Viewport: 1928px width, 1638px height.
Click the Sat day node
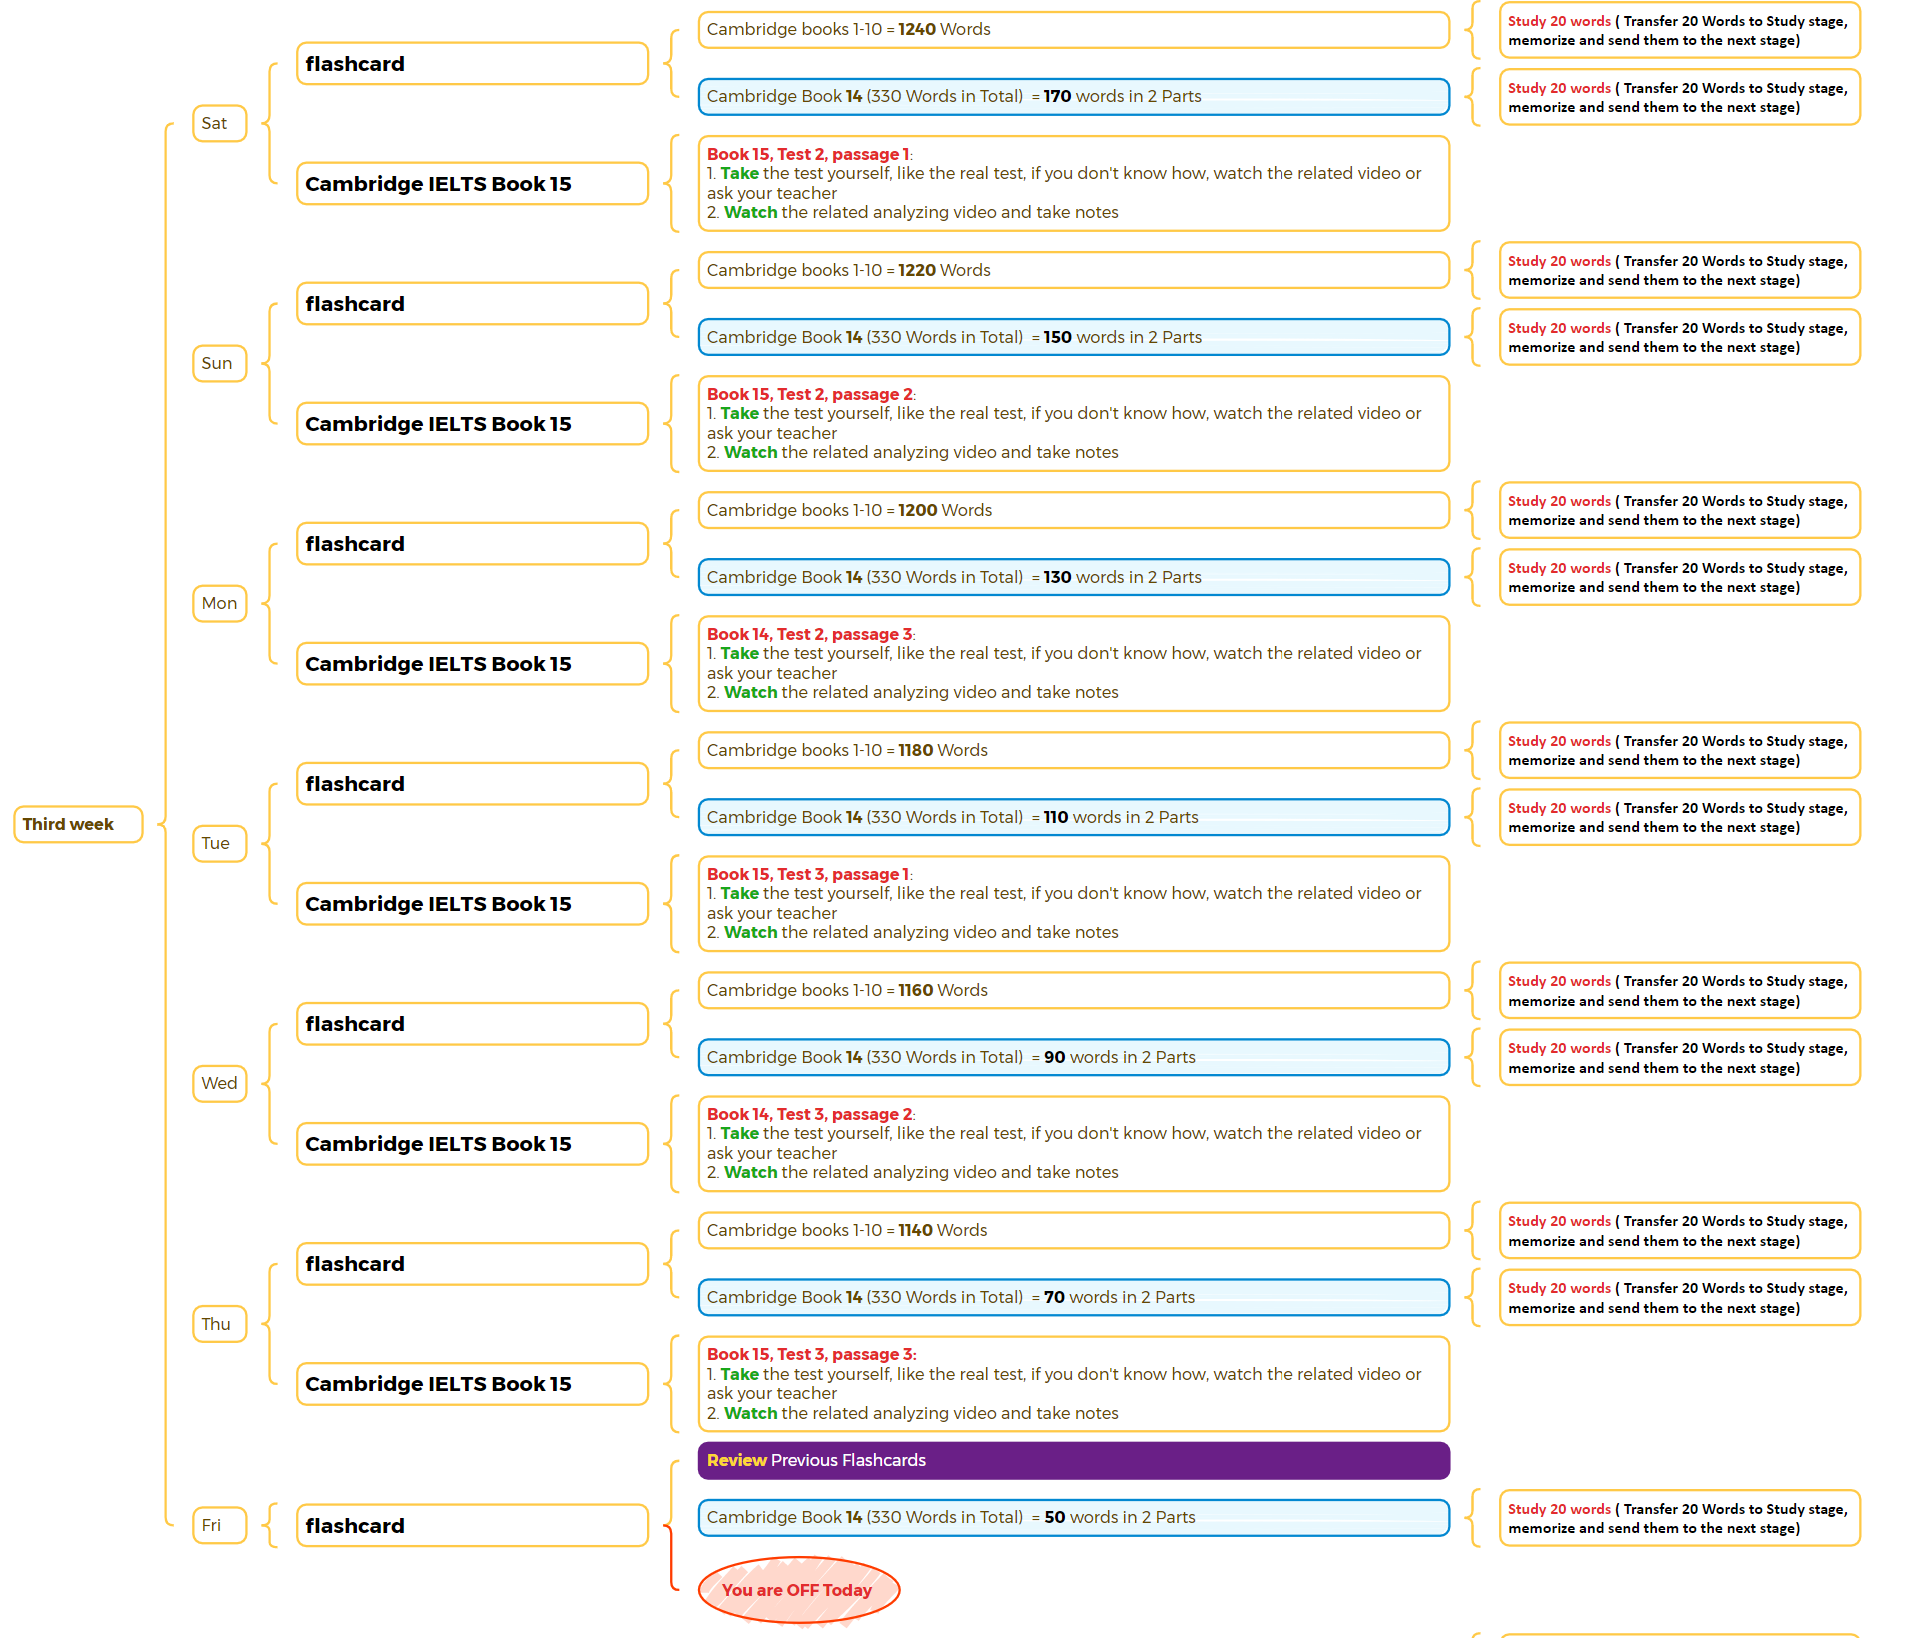pos(219,123)
